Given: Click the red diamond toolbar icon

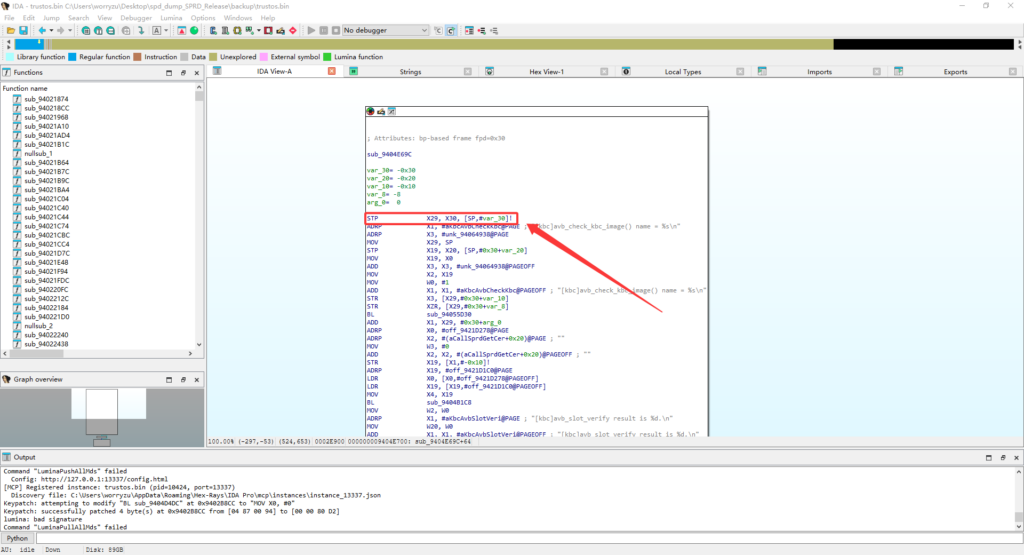Looking at the screenshot, I should tap(293, 30).
